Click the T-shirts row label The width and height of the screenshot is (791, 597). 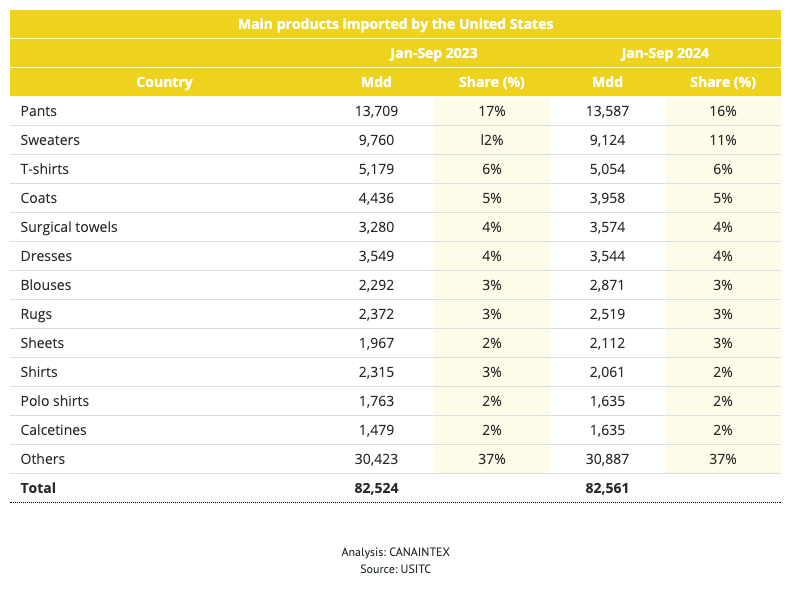pos(44,169)
